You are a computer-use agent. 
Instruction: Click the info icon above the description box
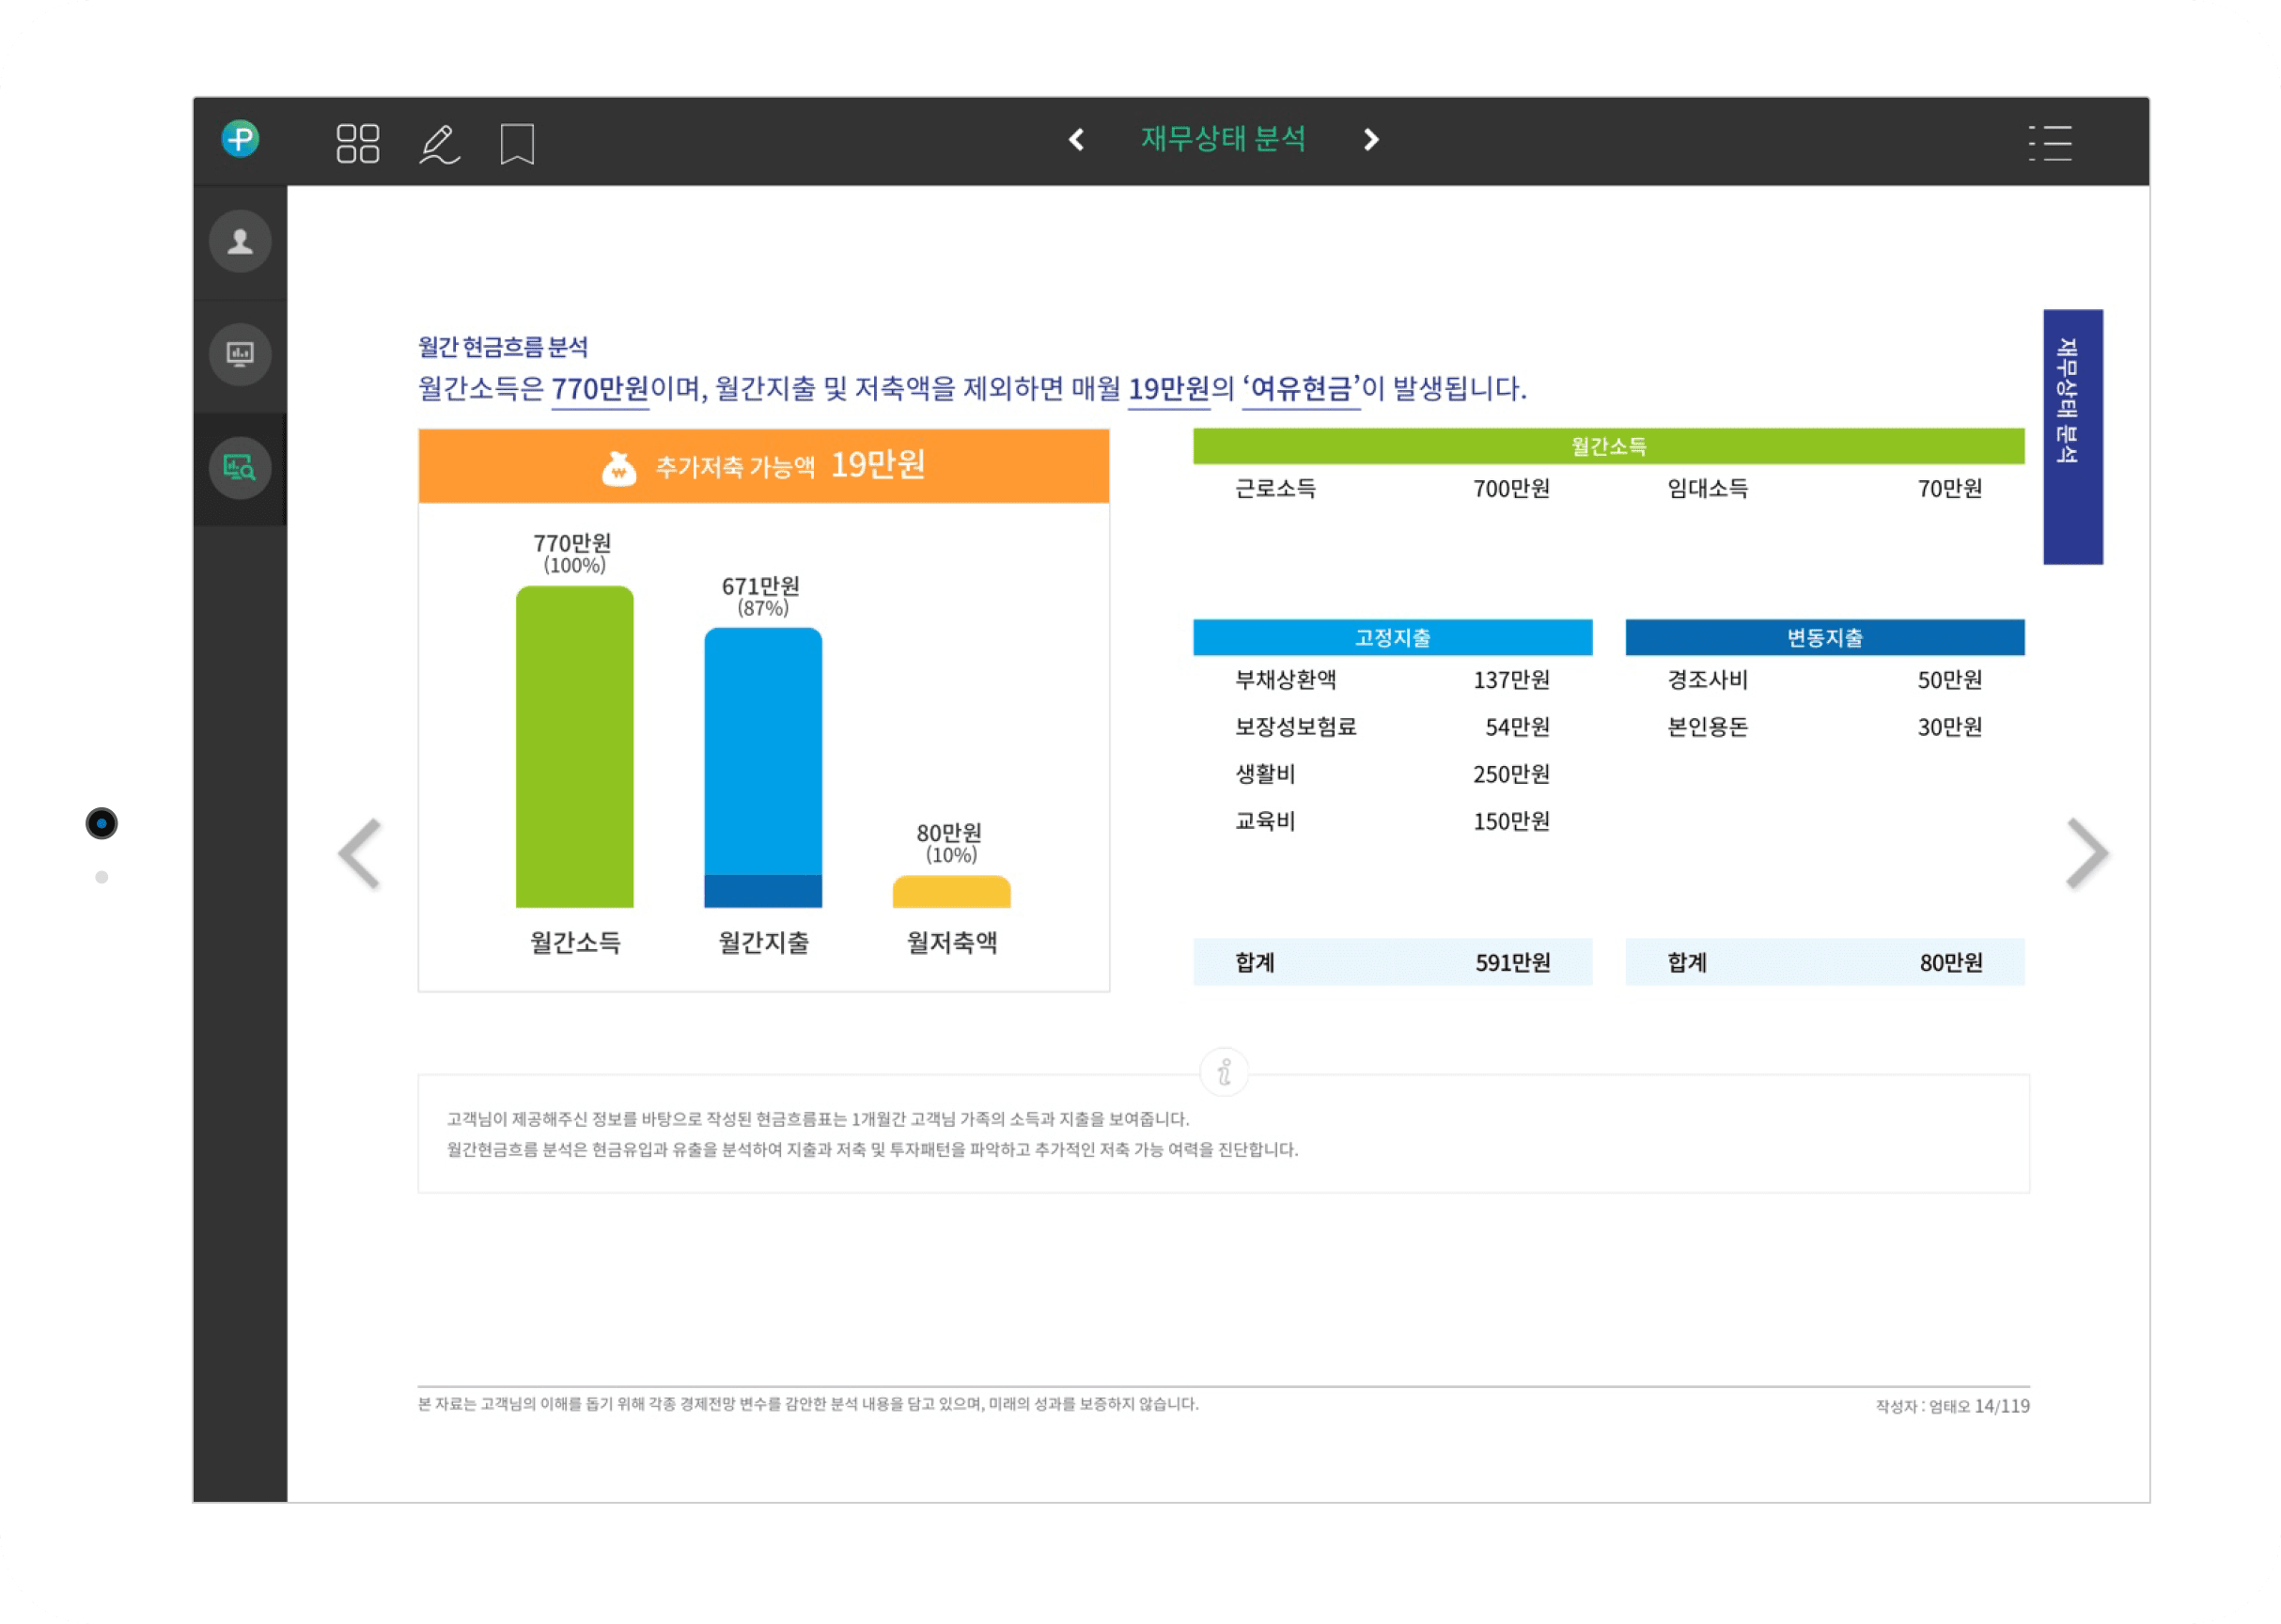pyautogui.click(x=1224, y=1073)
